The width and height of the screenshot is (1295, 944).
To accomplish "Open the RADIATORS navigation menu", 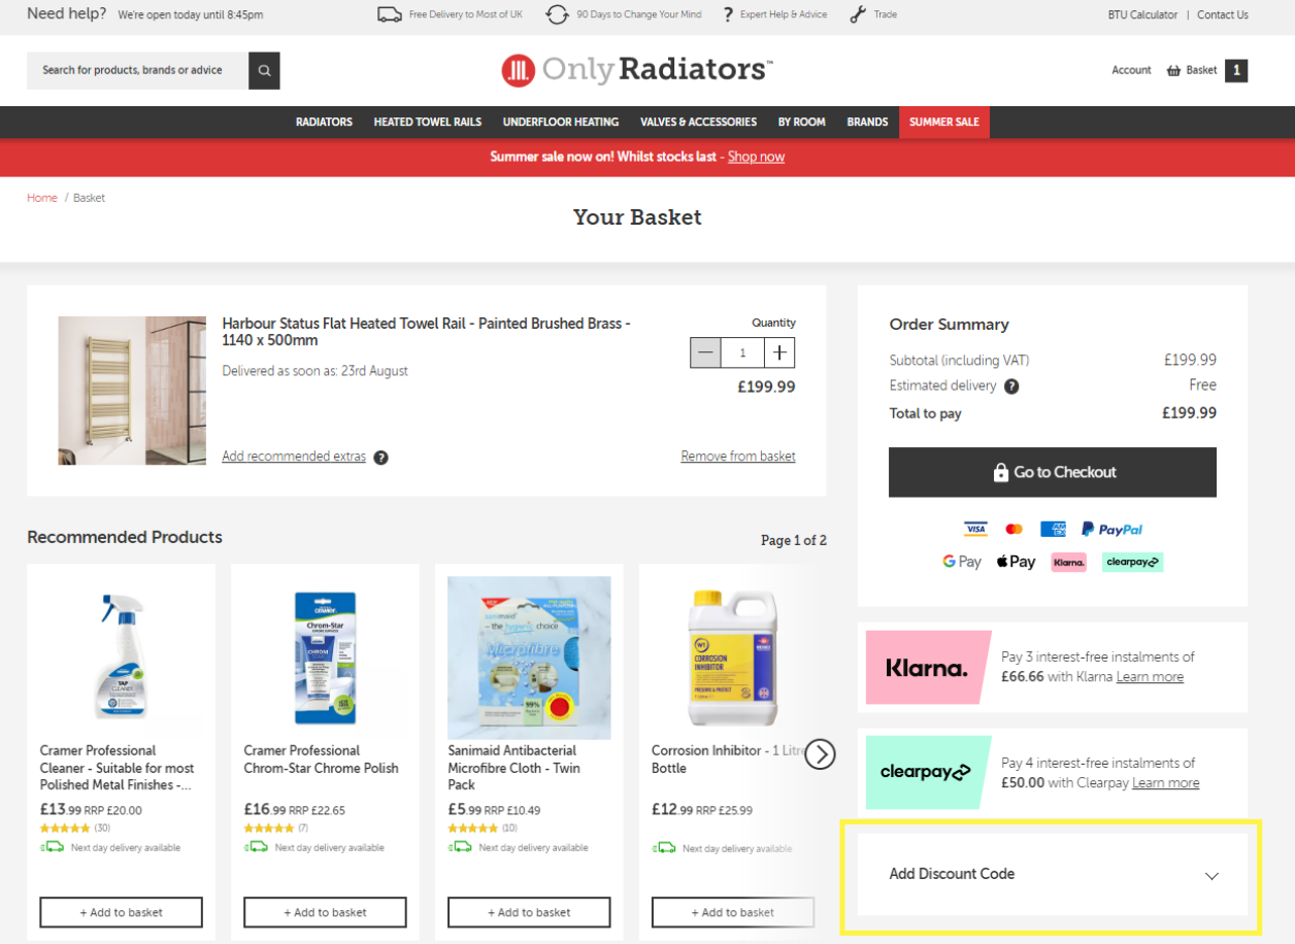I will point(323,121).
